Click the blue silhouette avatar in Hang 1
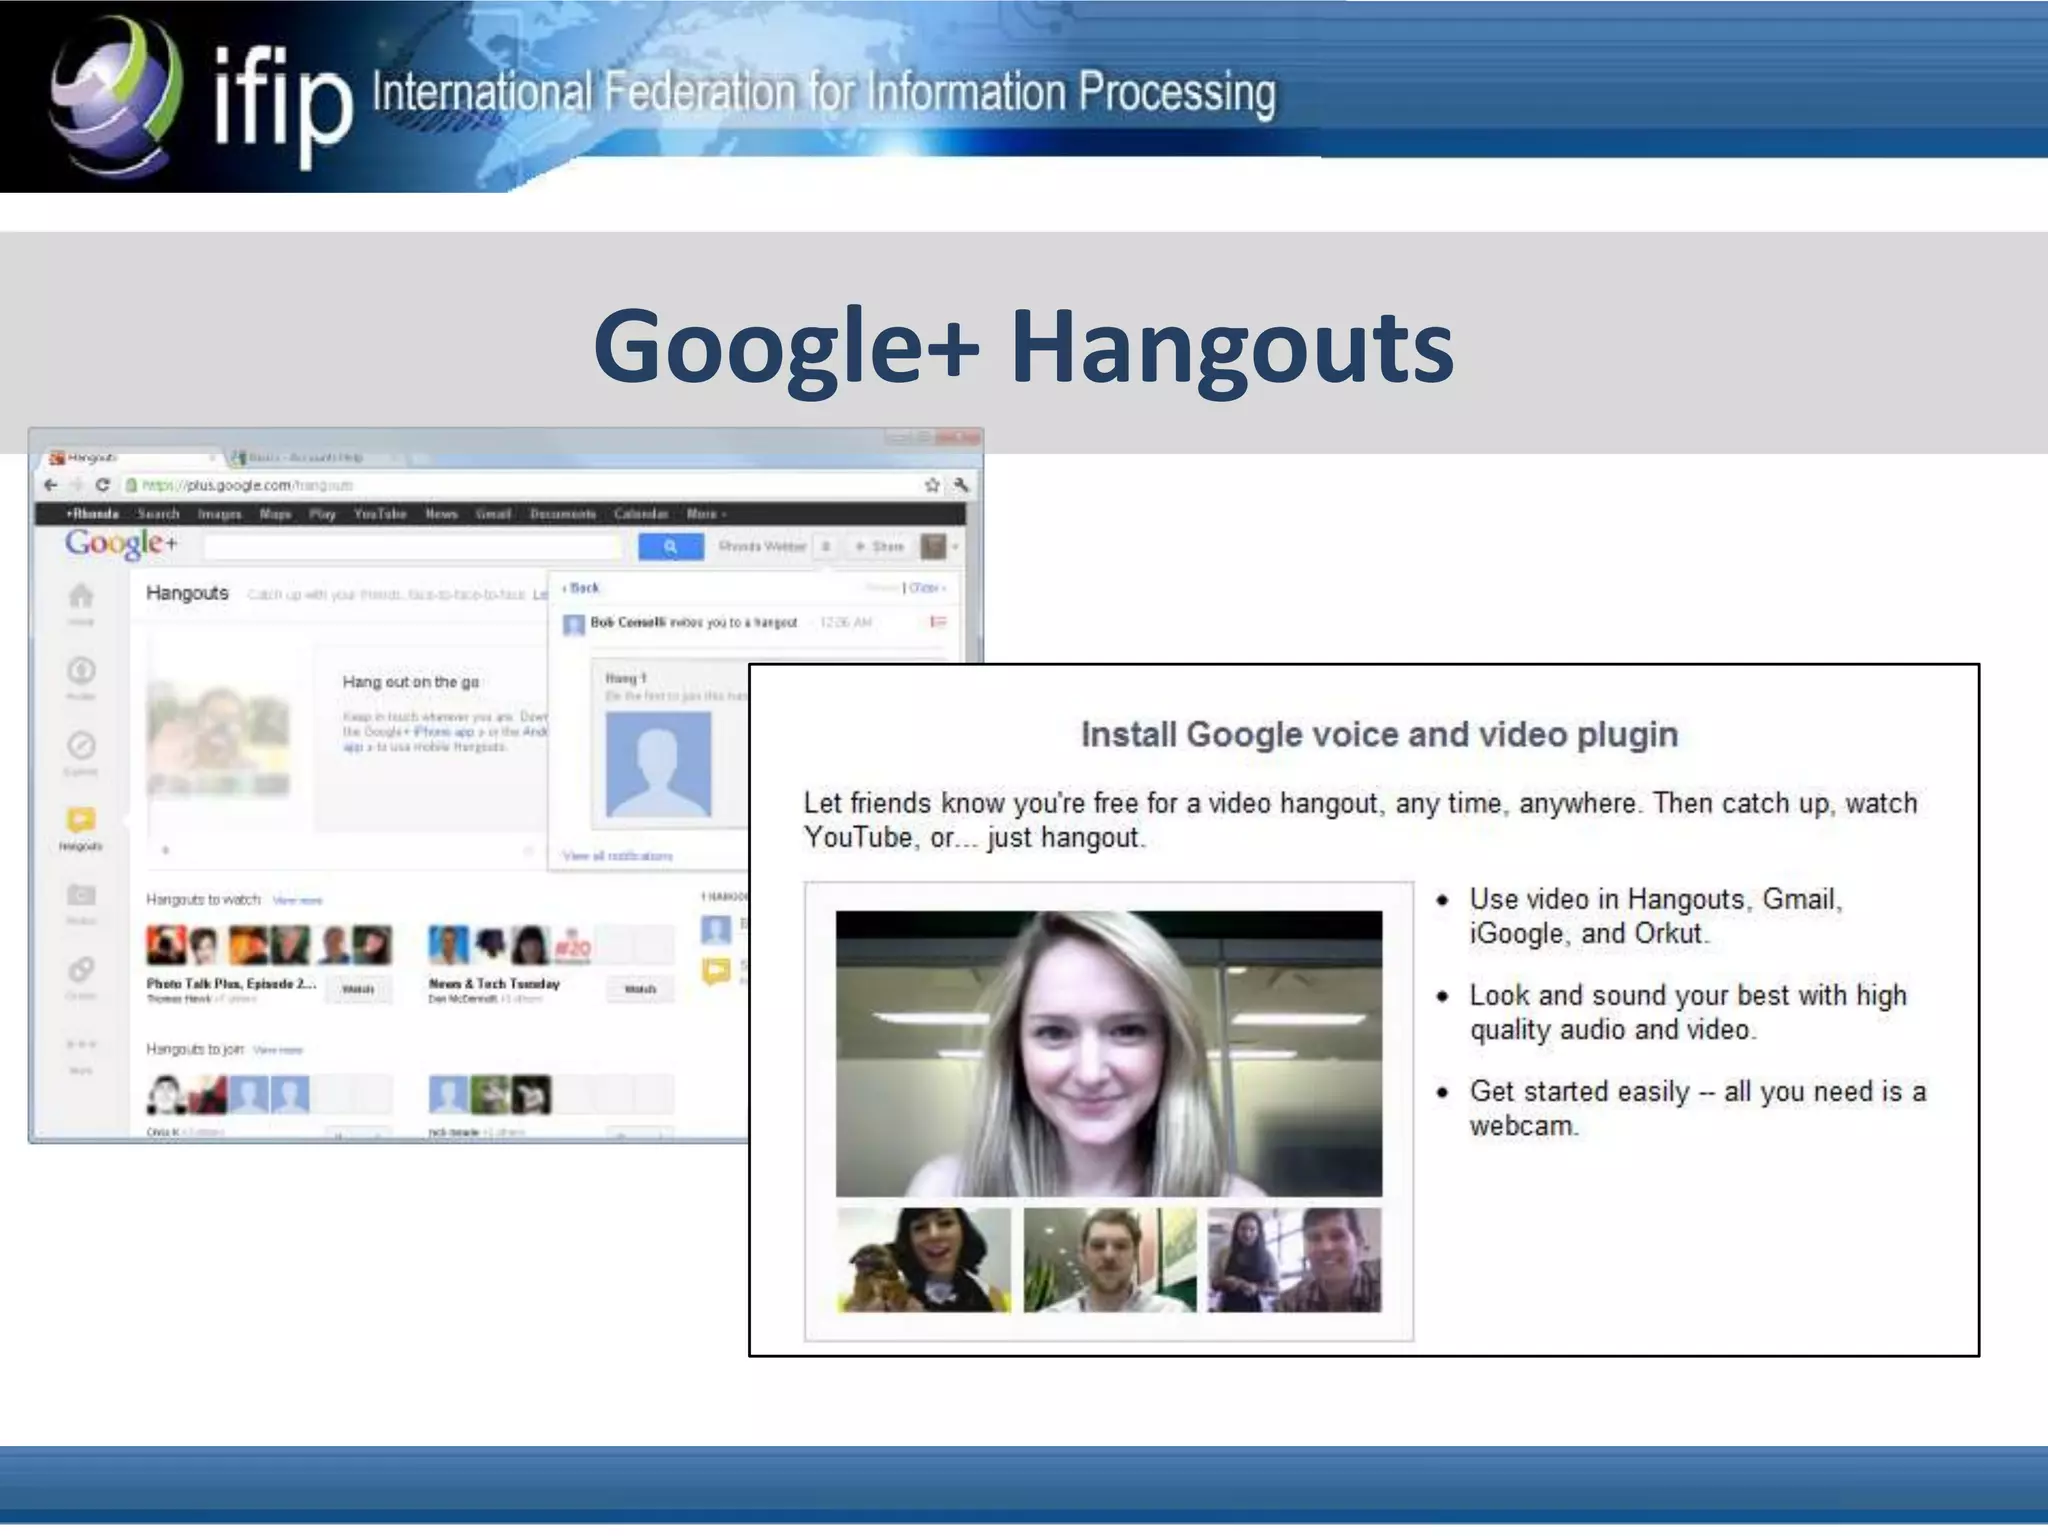 pyautogui.click(x=658, y=764)
